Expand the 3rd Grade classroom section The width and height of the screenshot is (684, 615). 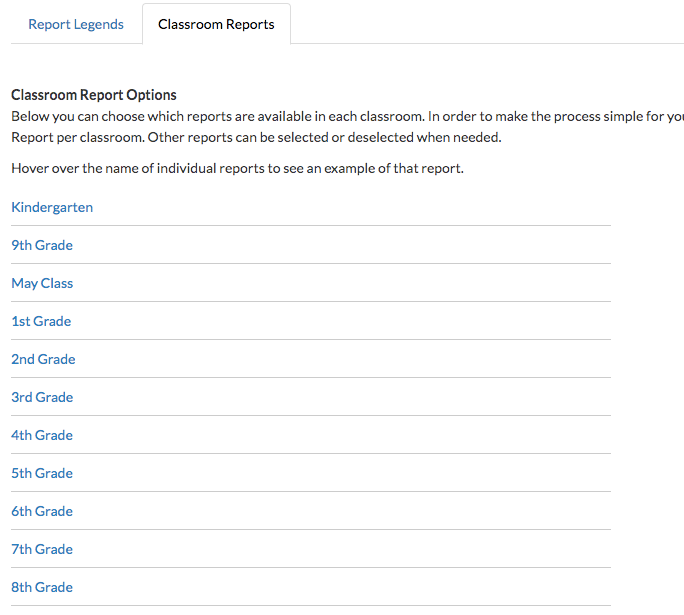[x=42, y=397]
